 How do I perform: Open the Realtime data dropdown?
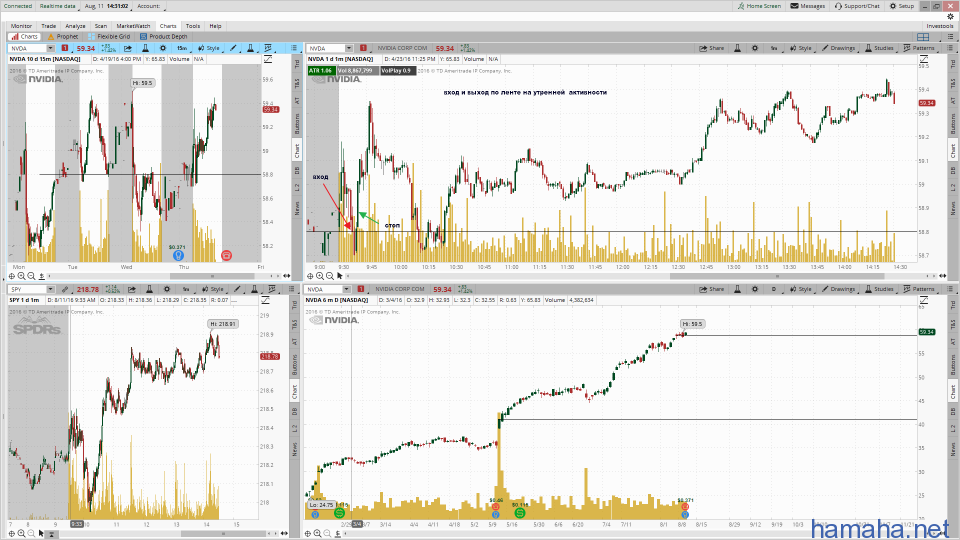(58, 6)
